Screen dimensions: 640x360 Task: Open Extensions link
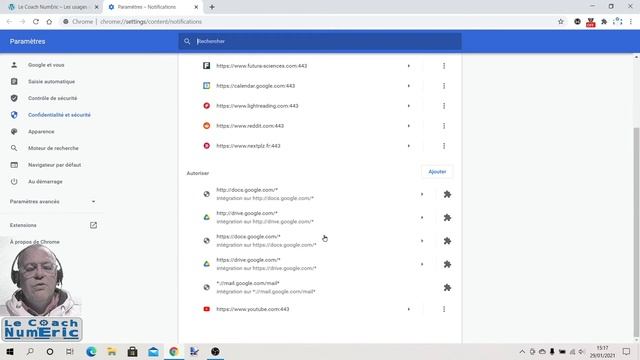click(23, 225)
